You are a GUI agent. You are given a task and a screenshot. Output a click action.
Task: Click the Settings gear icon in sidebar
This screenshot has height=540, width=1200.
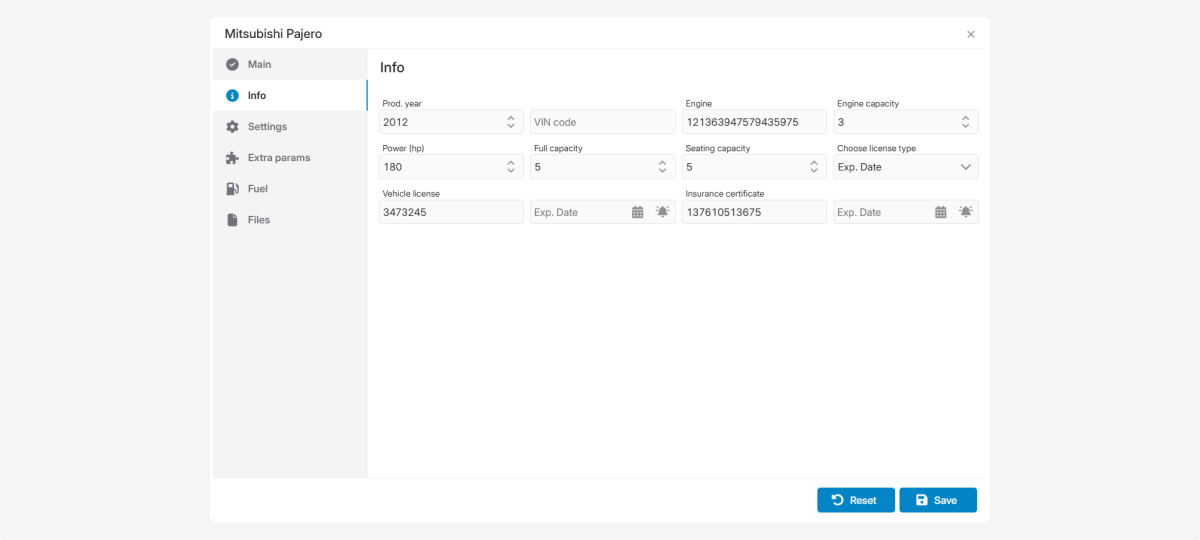(232, 127)
